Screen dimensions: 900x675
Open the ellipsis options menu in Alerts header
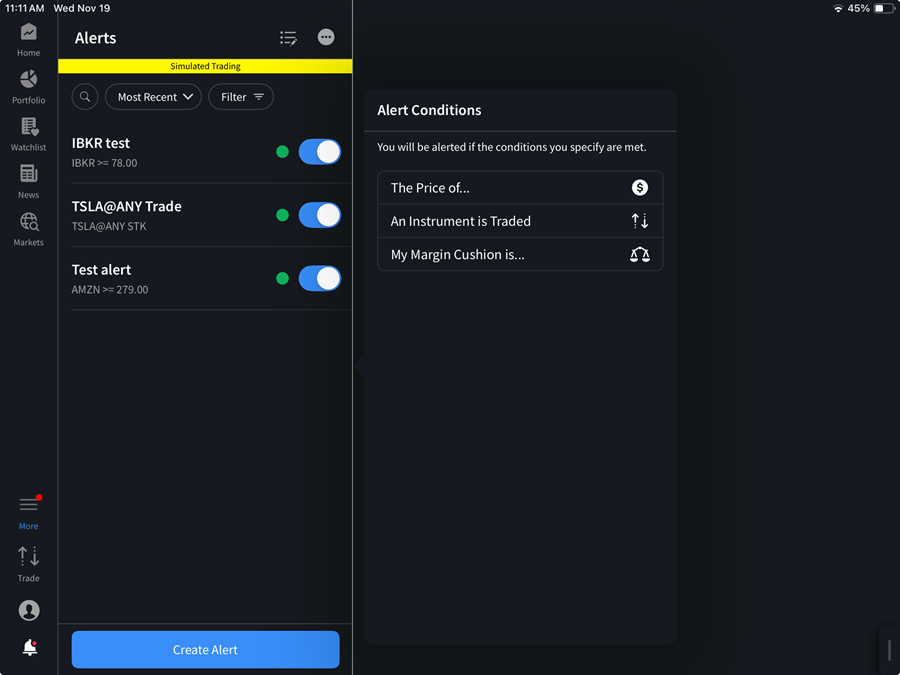(325, 37)
